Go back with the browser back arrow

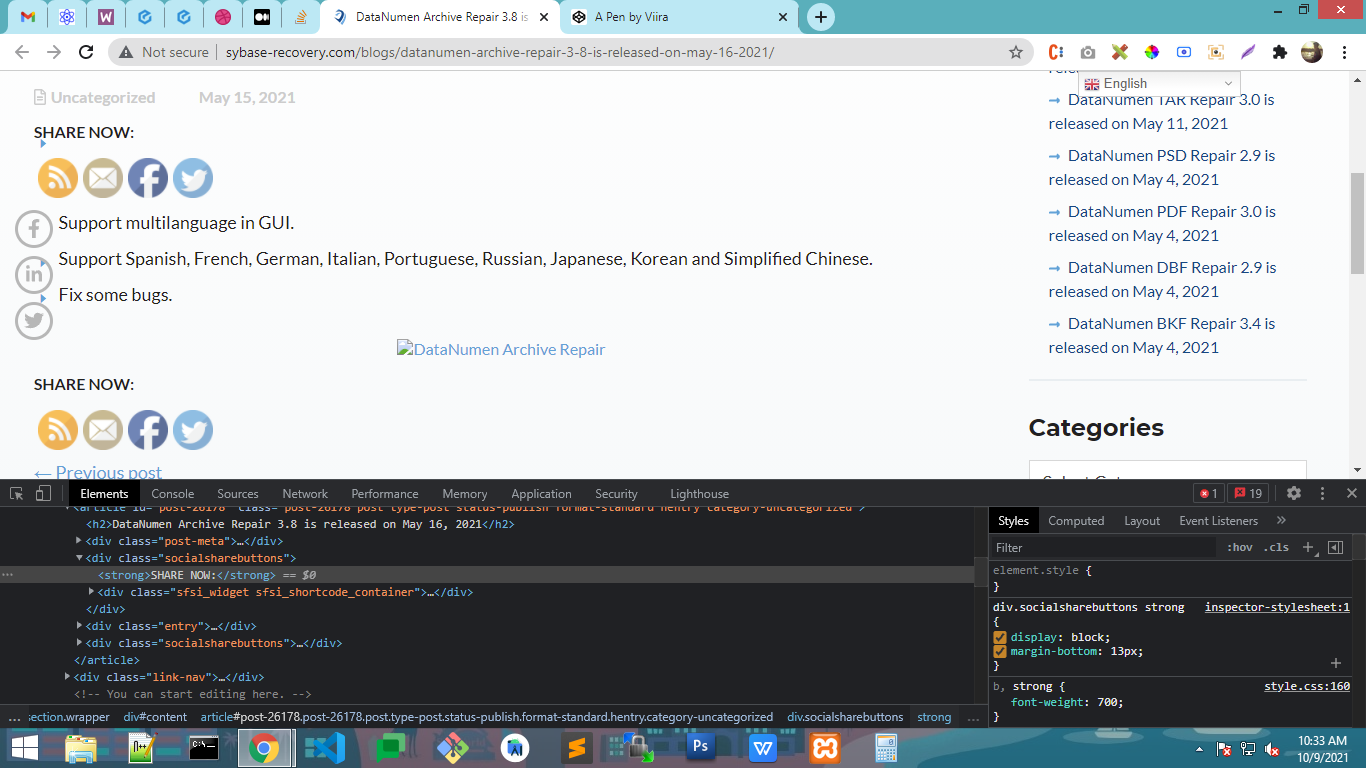tap(22, 52)
